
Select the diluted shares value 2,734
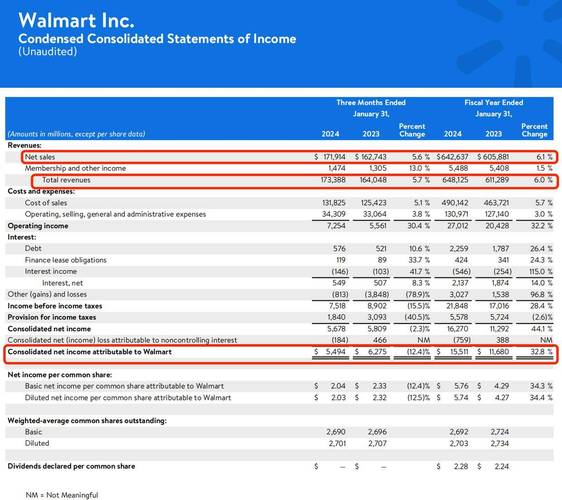pyautogui.click(x=500, y=443)
